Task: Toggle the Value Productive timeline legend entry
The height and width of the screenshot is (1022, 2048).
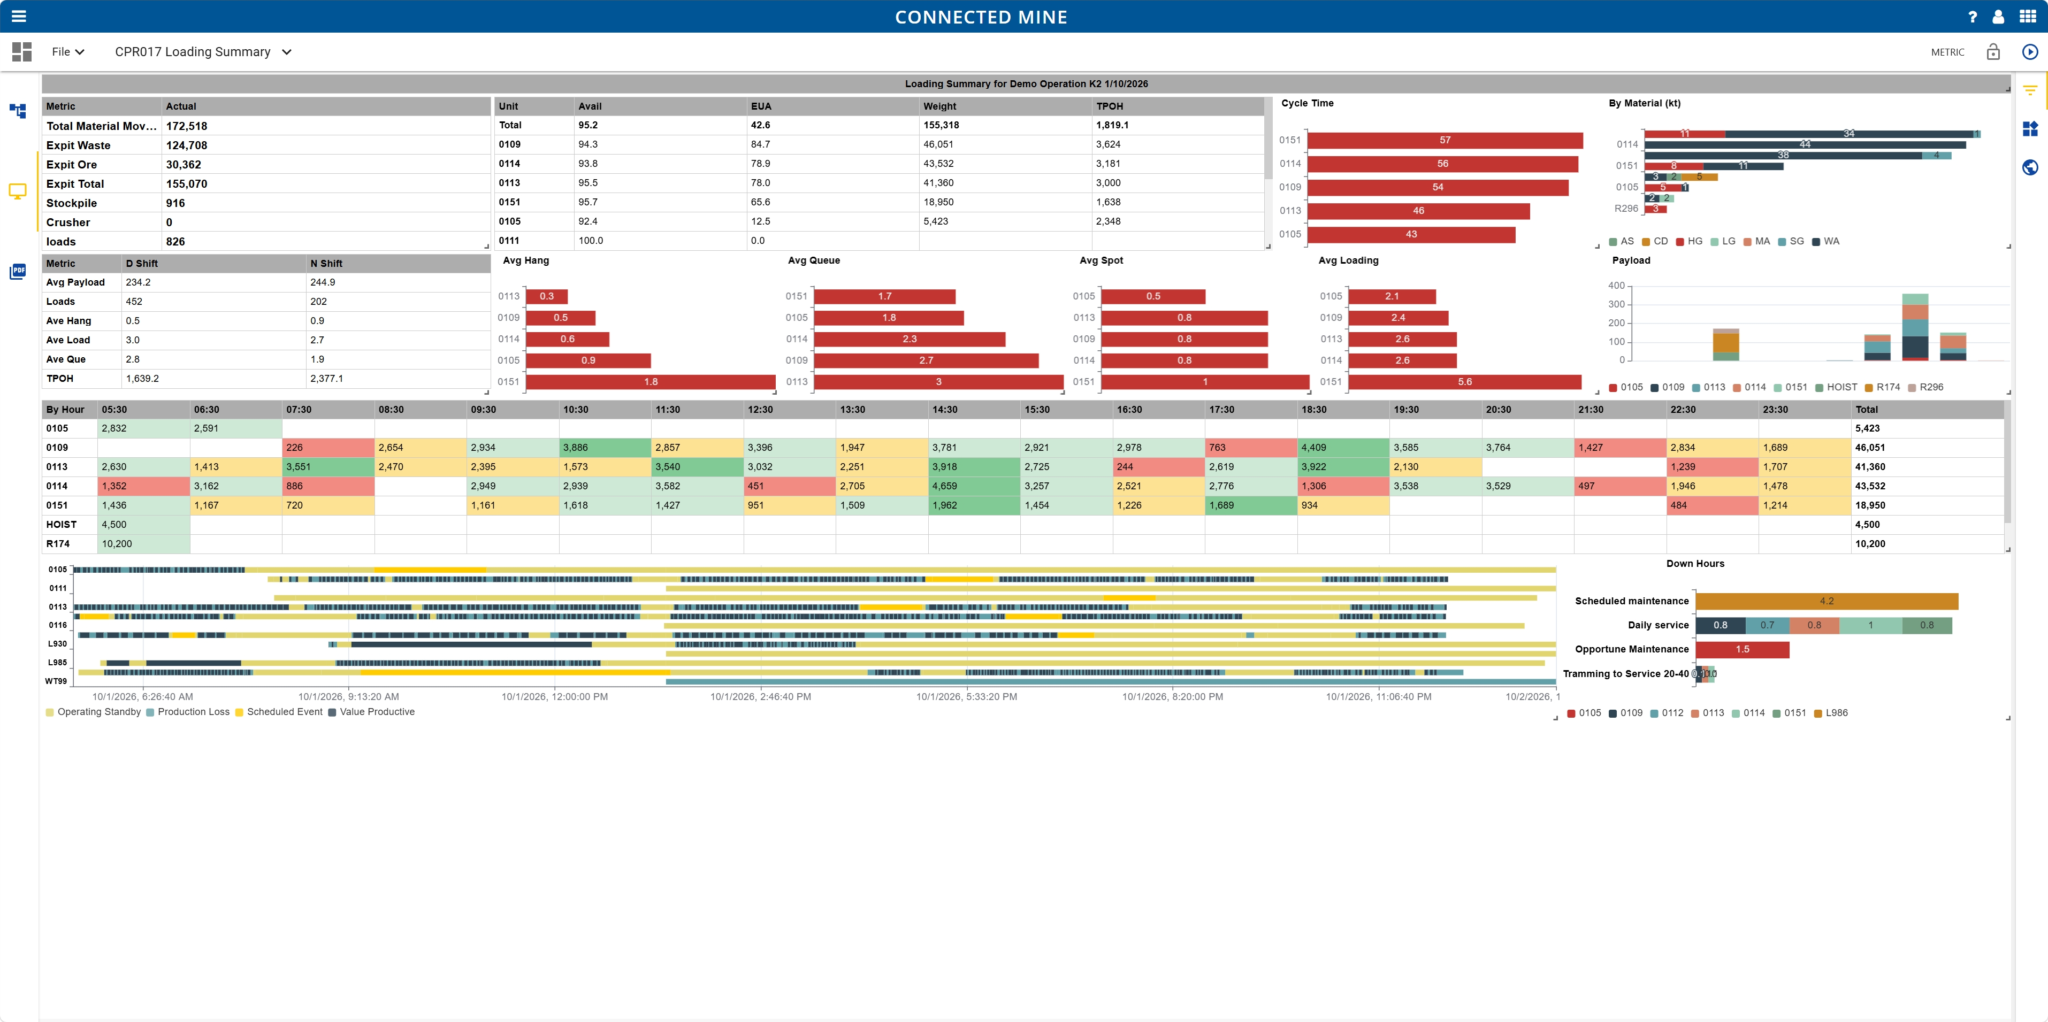Action: 371,712
